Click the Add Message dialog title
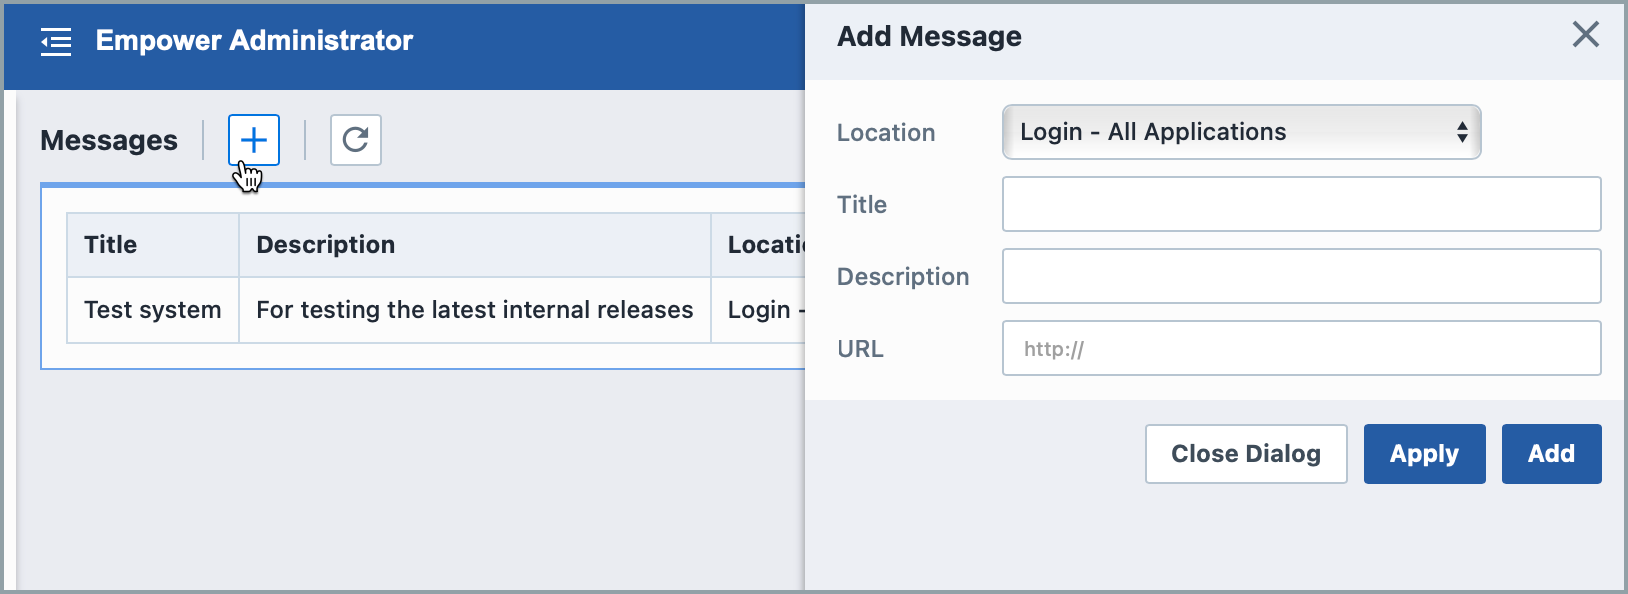1628x594 pixels. (929, 37)
